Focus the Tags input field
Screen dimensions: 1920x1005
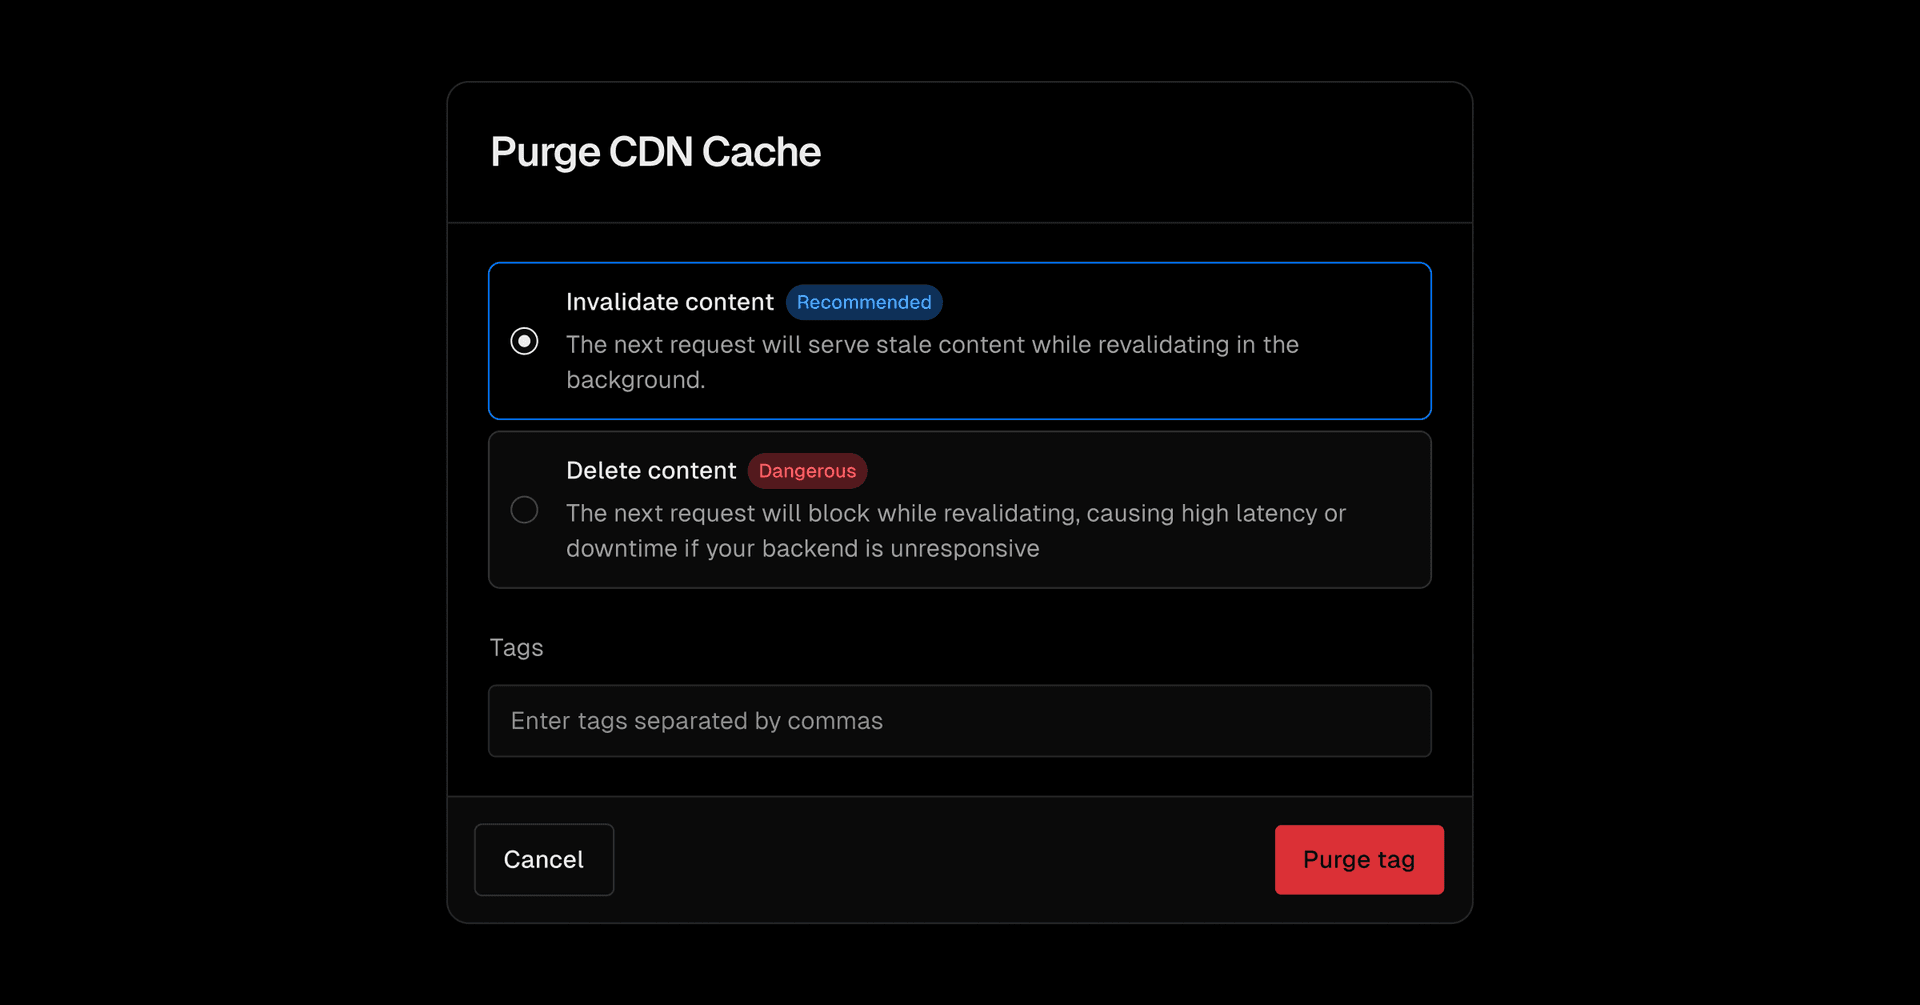[959, 721]
